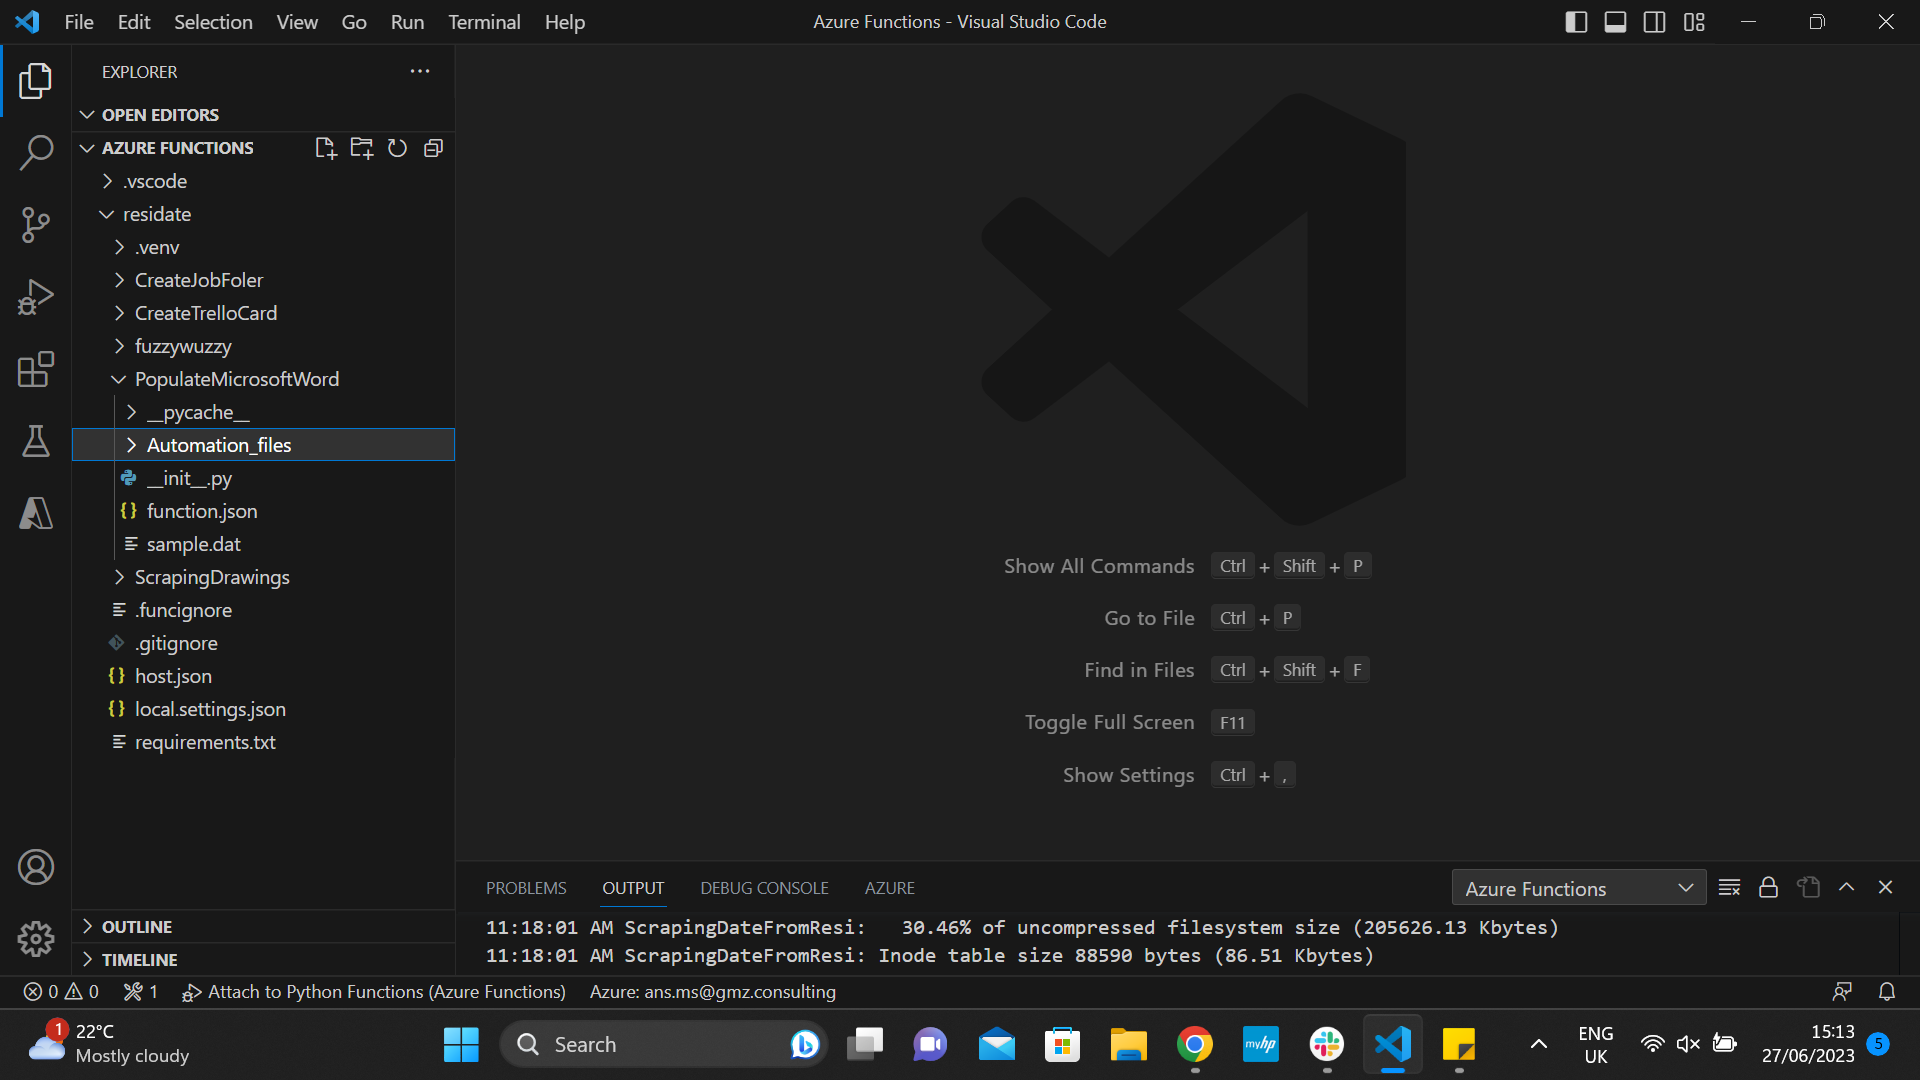Click Attach to Python Functions debug launcher
This screenshot has width=1920, height=1080.
coord(374,992)
